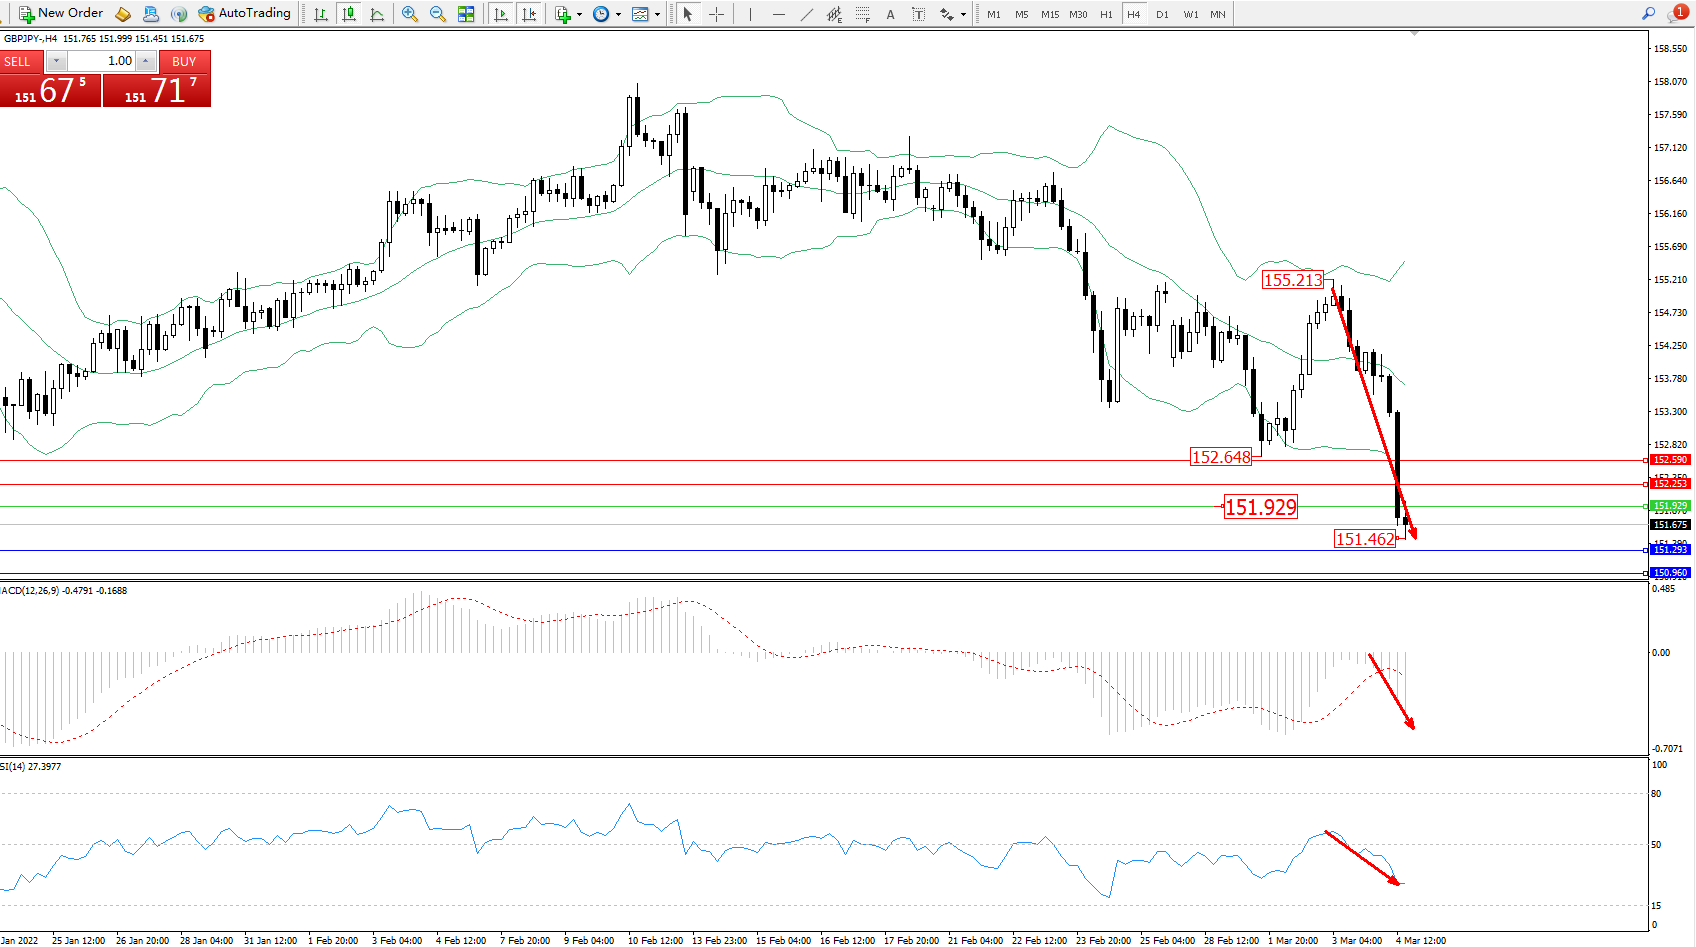Expand the chart templates dropdown arrow
The image size is (1696, 947).
657,14
